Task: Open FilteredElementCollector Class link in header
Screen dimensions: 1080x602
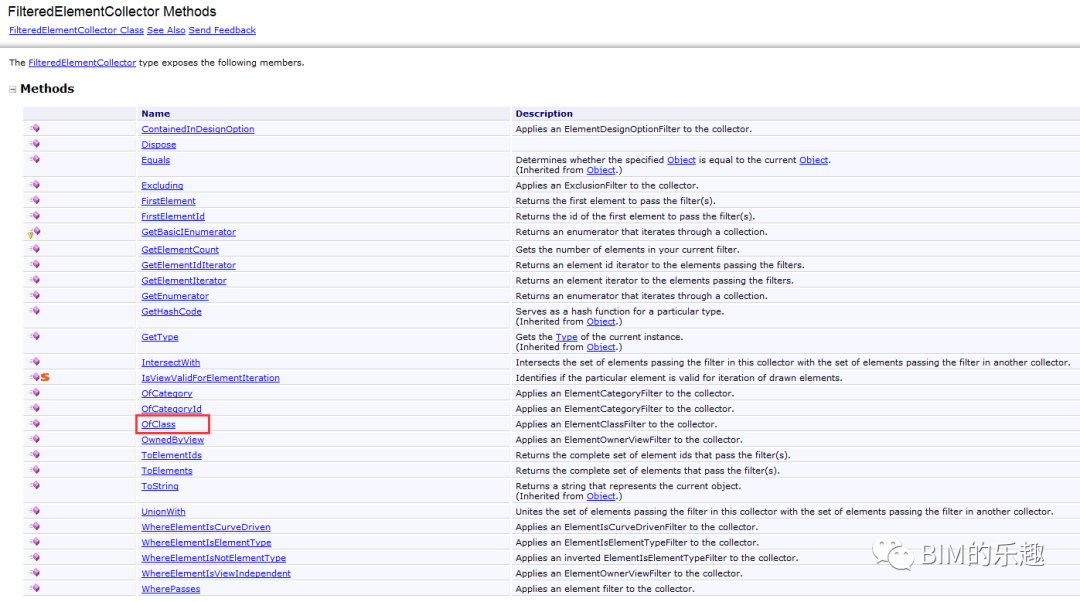Action: tap(76, 30)
